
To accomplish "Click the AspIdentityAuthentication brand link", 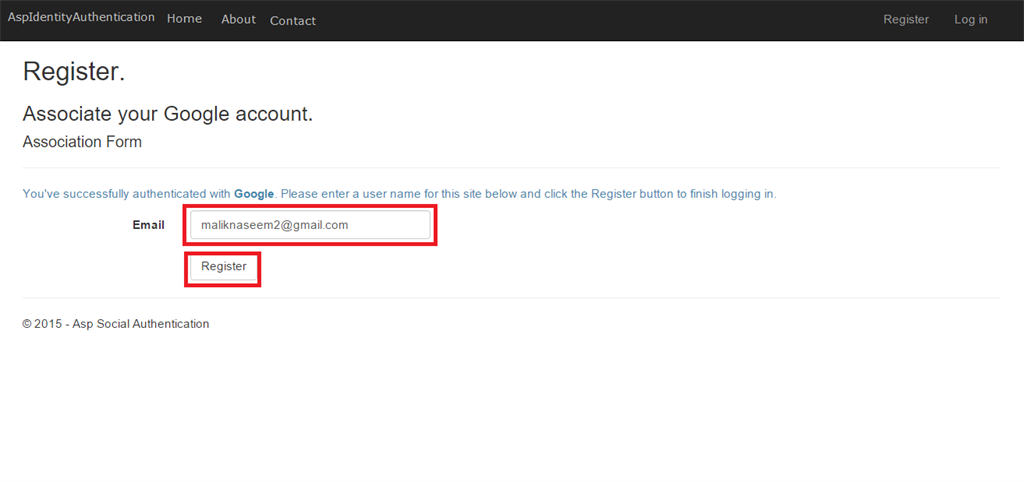I will pyautogui.click(x=81, y=18).
